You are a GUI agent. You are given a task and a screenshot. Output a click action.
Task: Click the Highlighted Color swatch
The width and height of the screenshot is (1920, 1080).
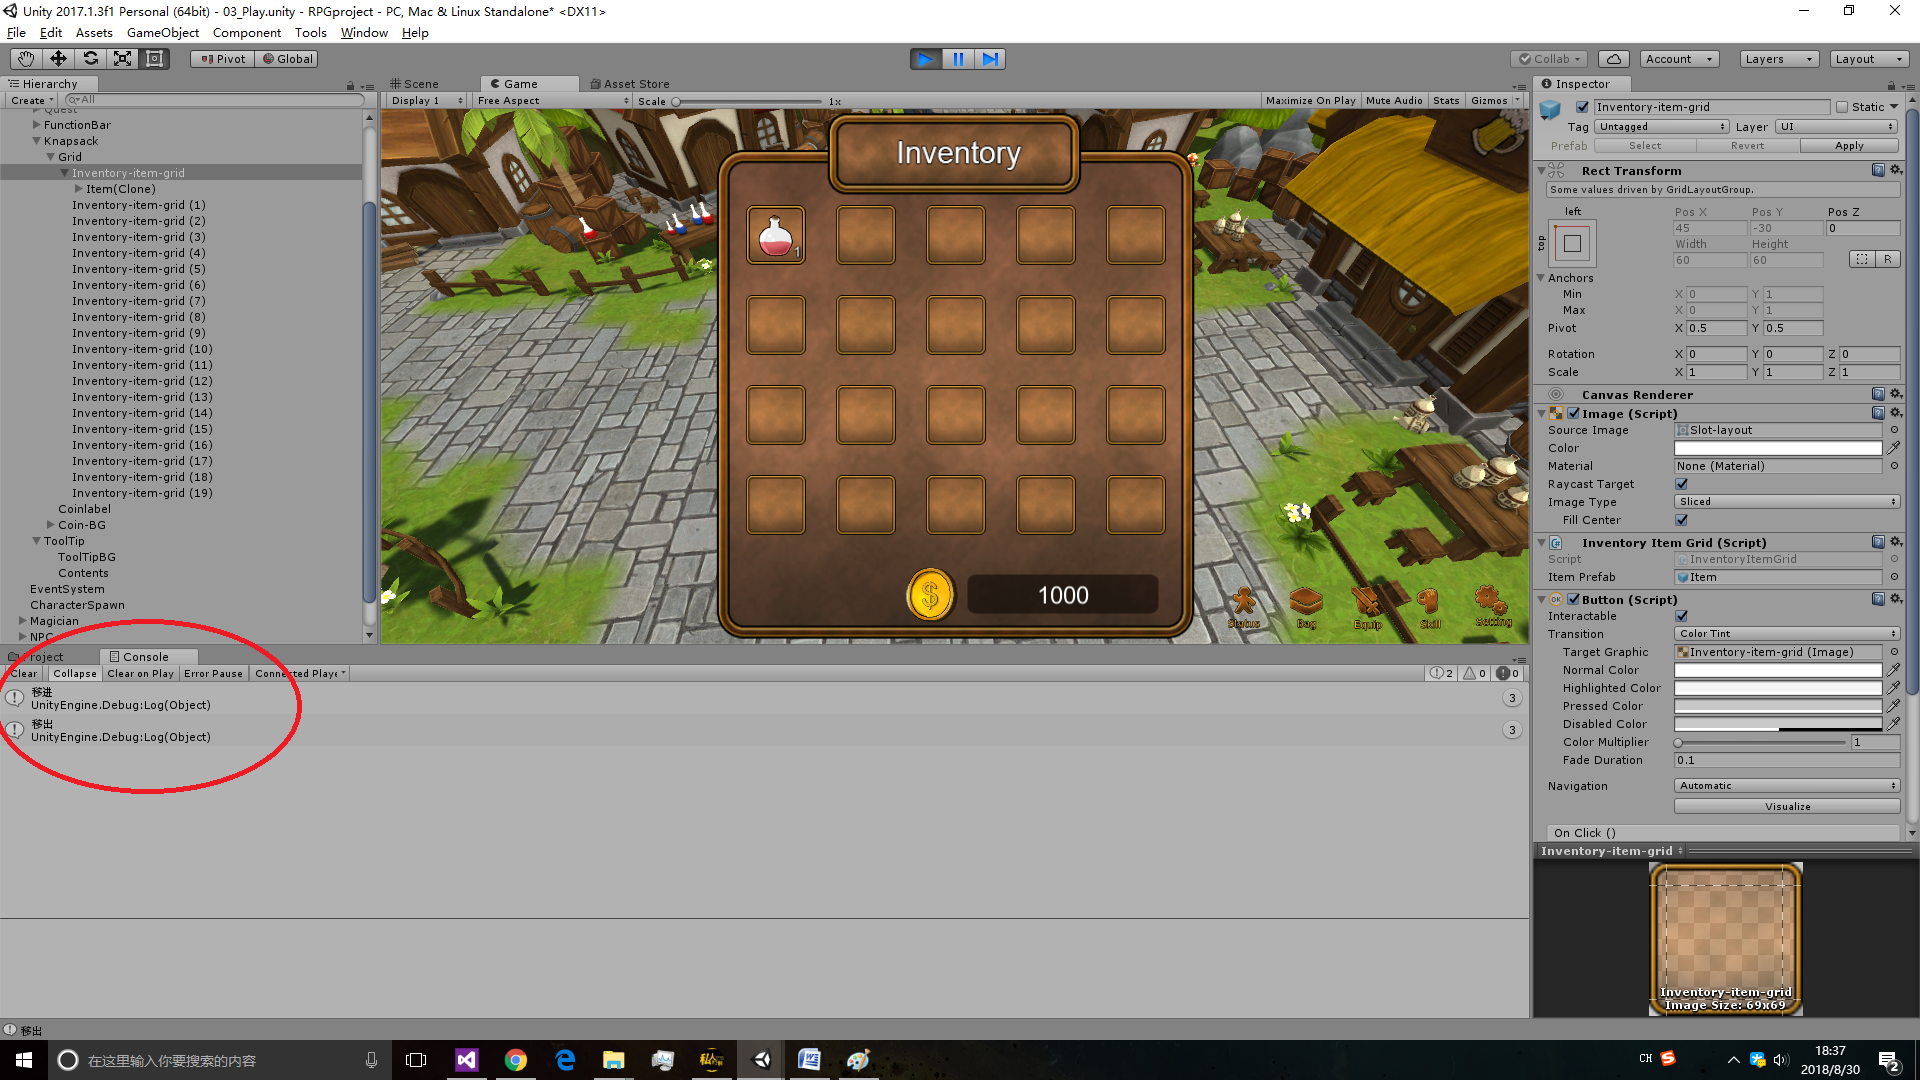coord(1778,688)
